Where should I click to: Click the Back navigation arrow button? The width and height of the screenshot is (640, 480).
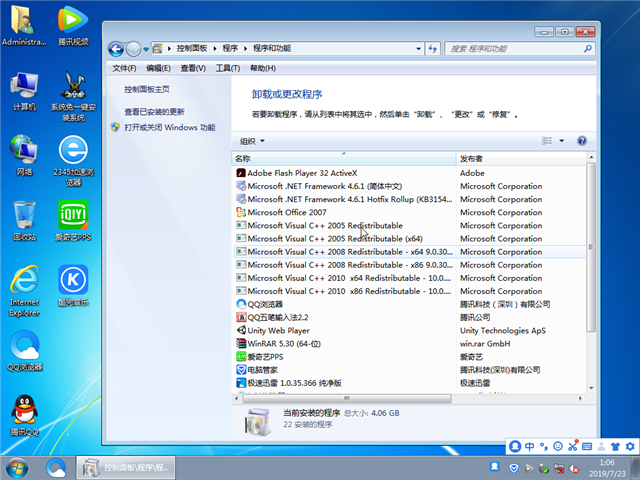116,49
